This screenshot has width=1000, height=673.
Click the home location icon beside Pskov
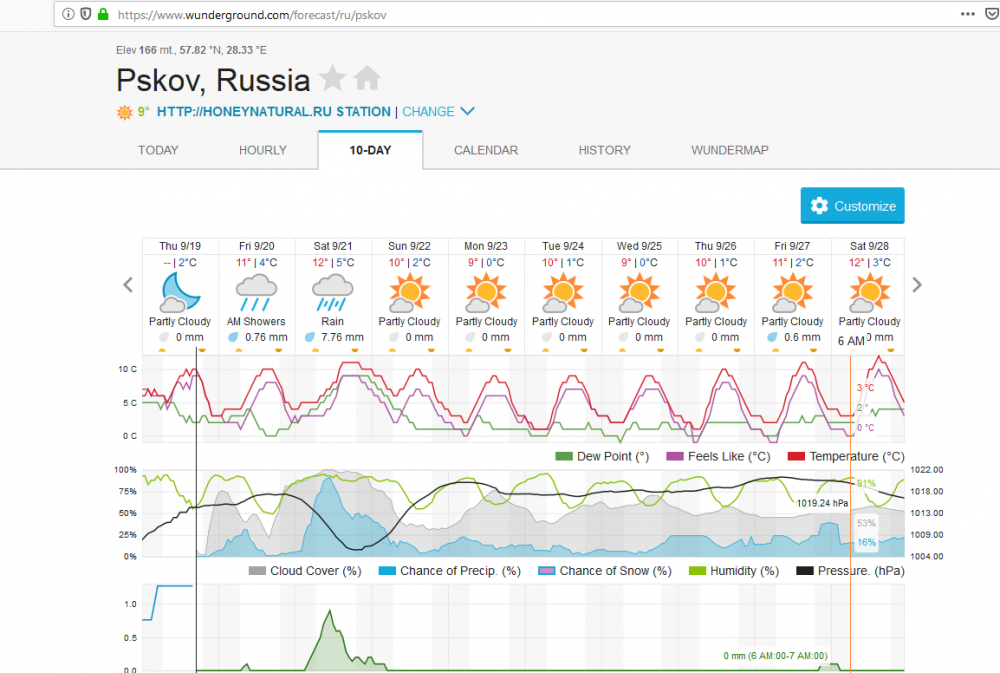click(x=368, y=79)
